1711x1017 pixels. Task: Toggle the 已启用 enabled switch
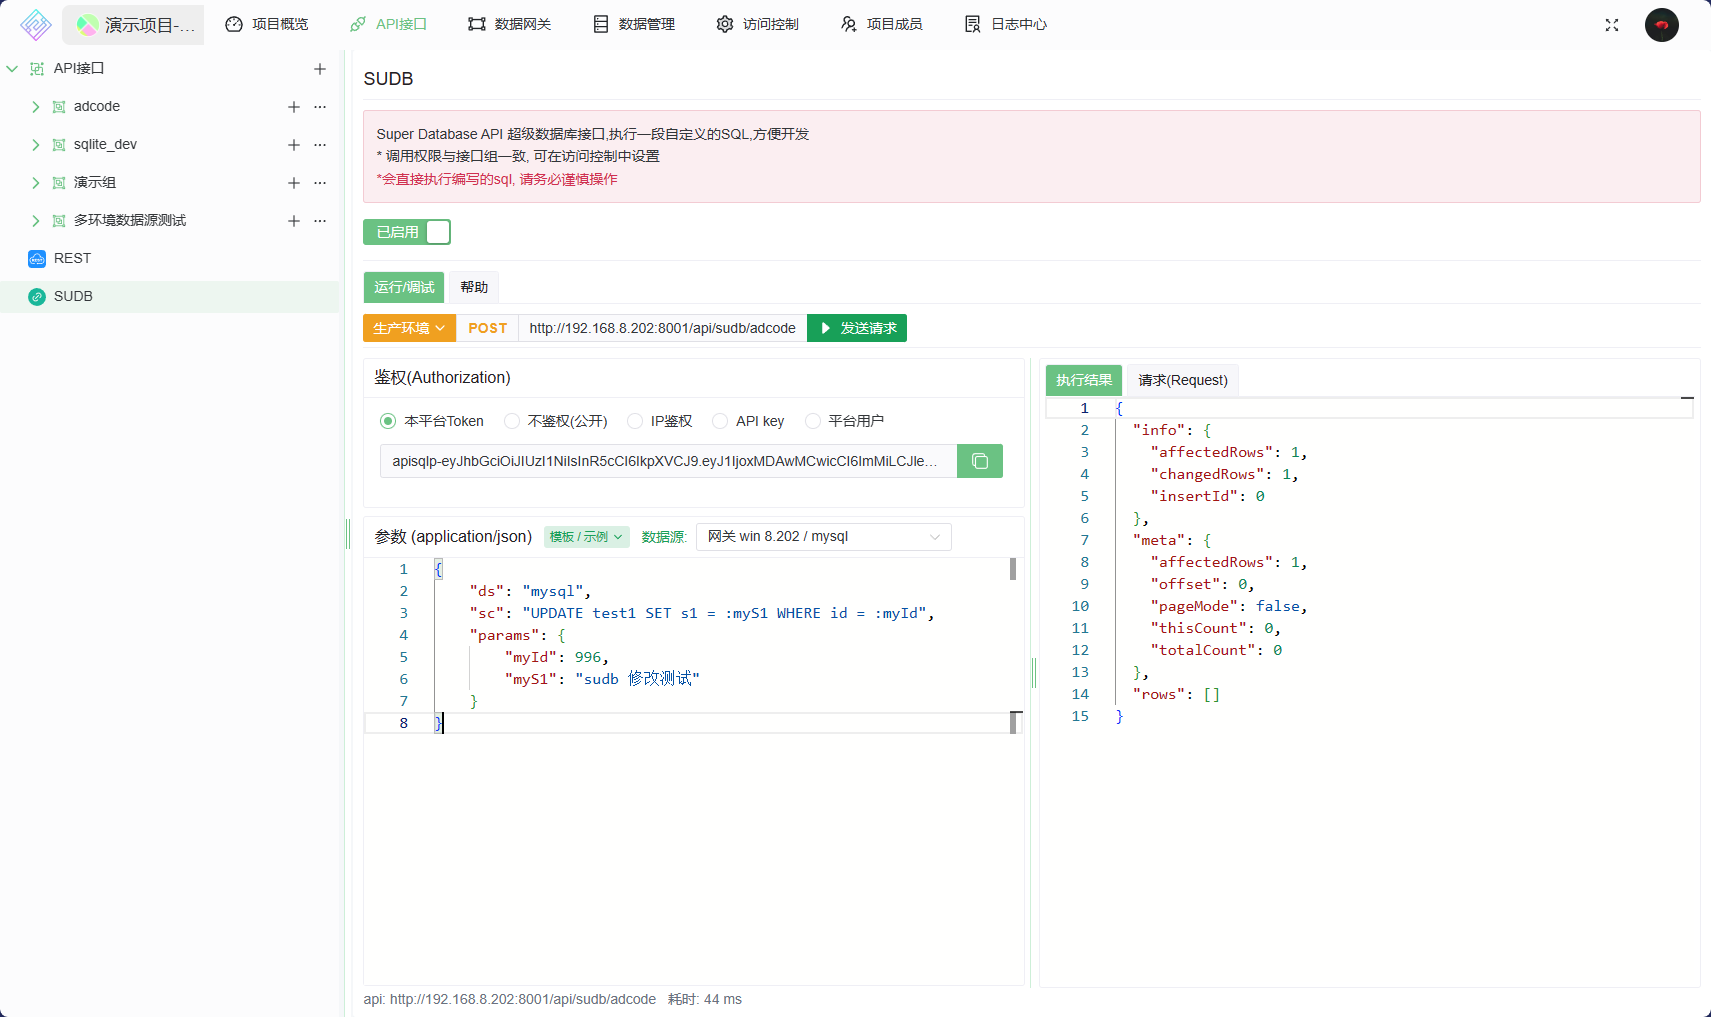407,232
